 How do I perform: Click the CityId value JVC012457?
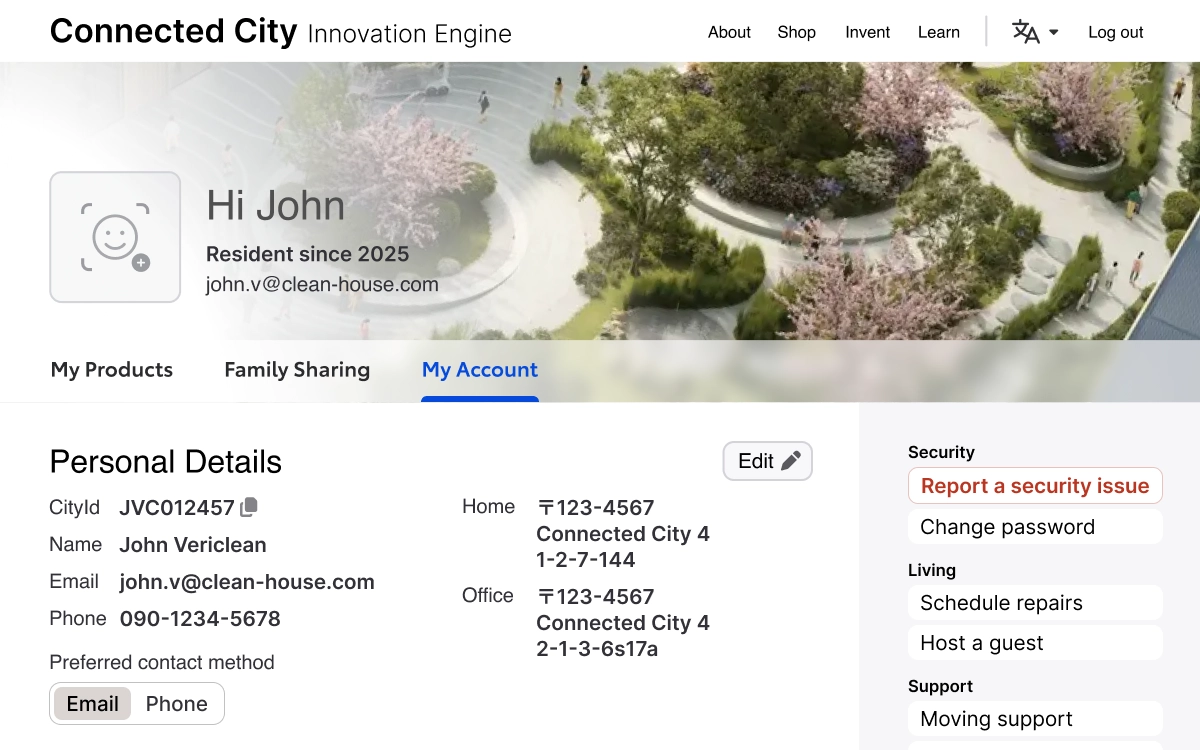pos(177,508)
